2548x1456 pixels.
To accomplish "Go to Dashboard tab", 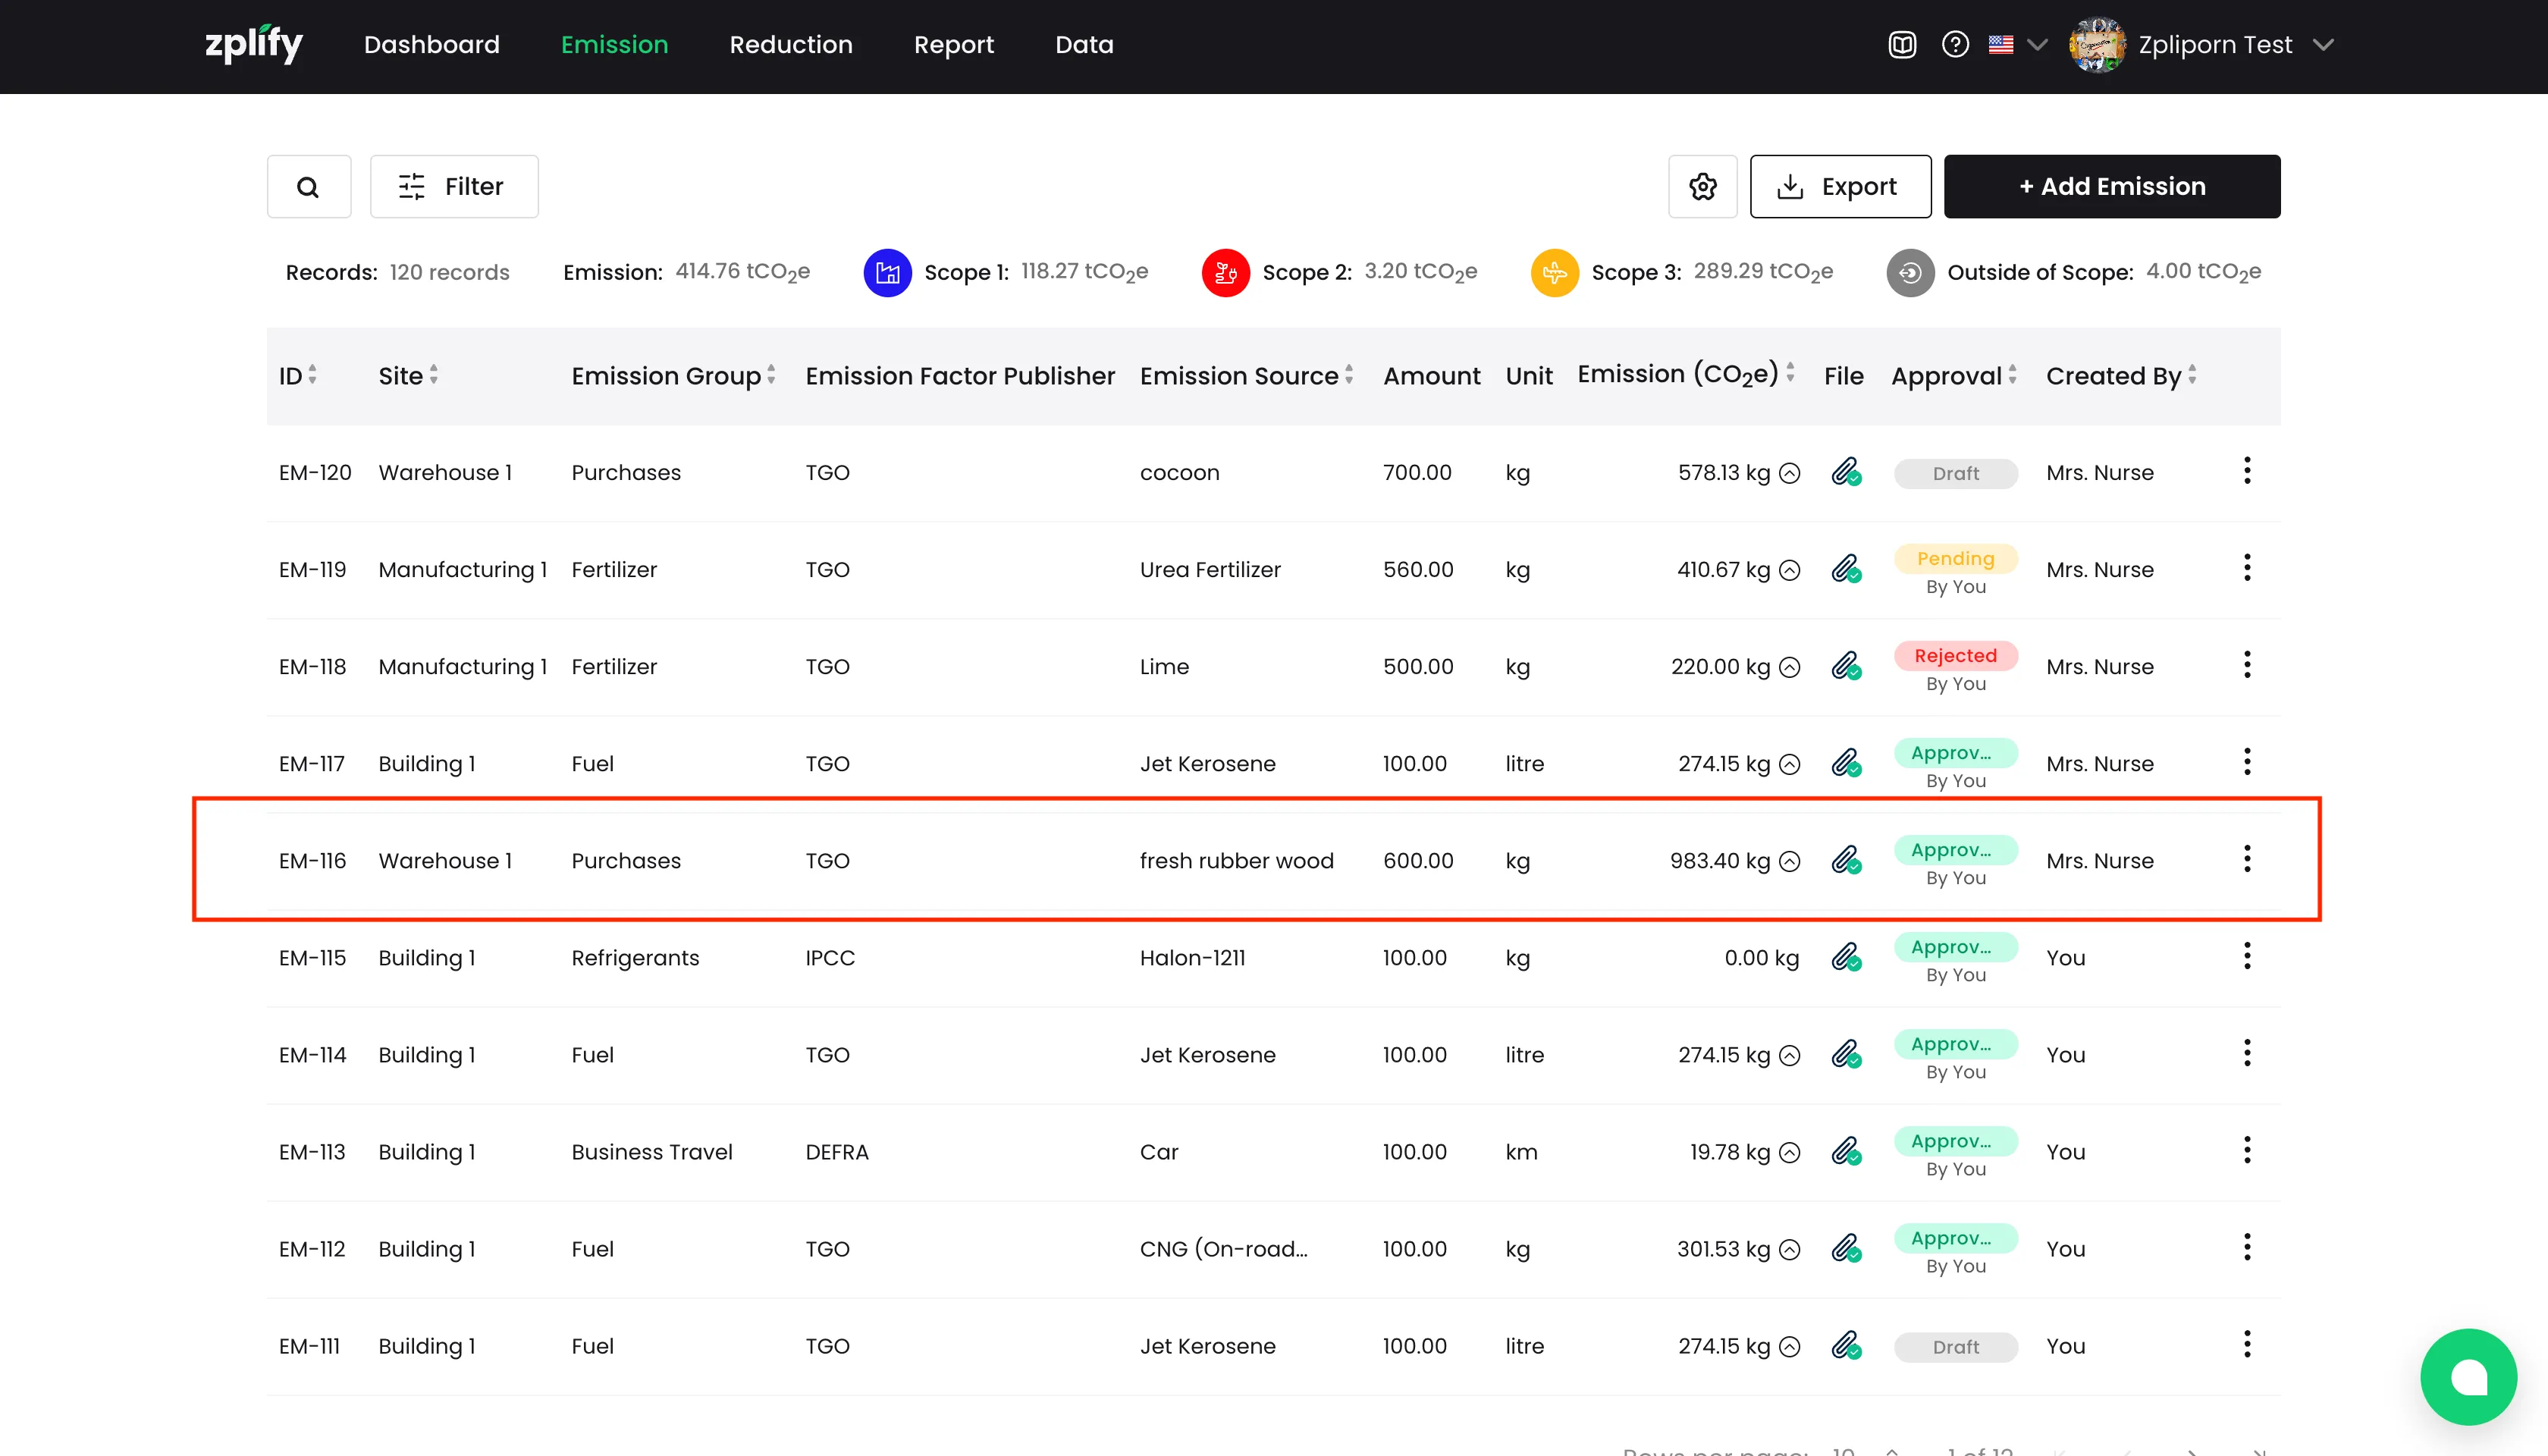I will [431, 45].
